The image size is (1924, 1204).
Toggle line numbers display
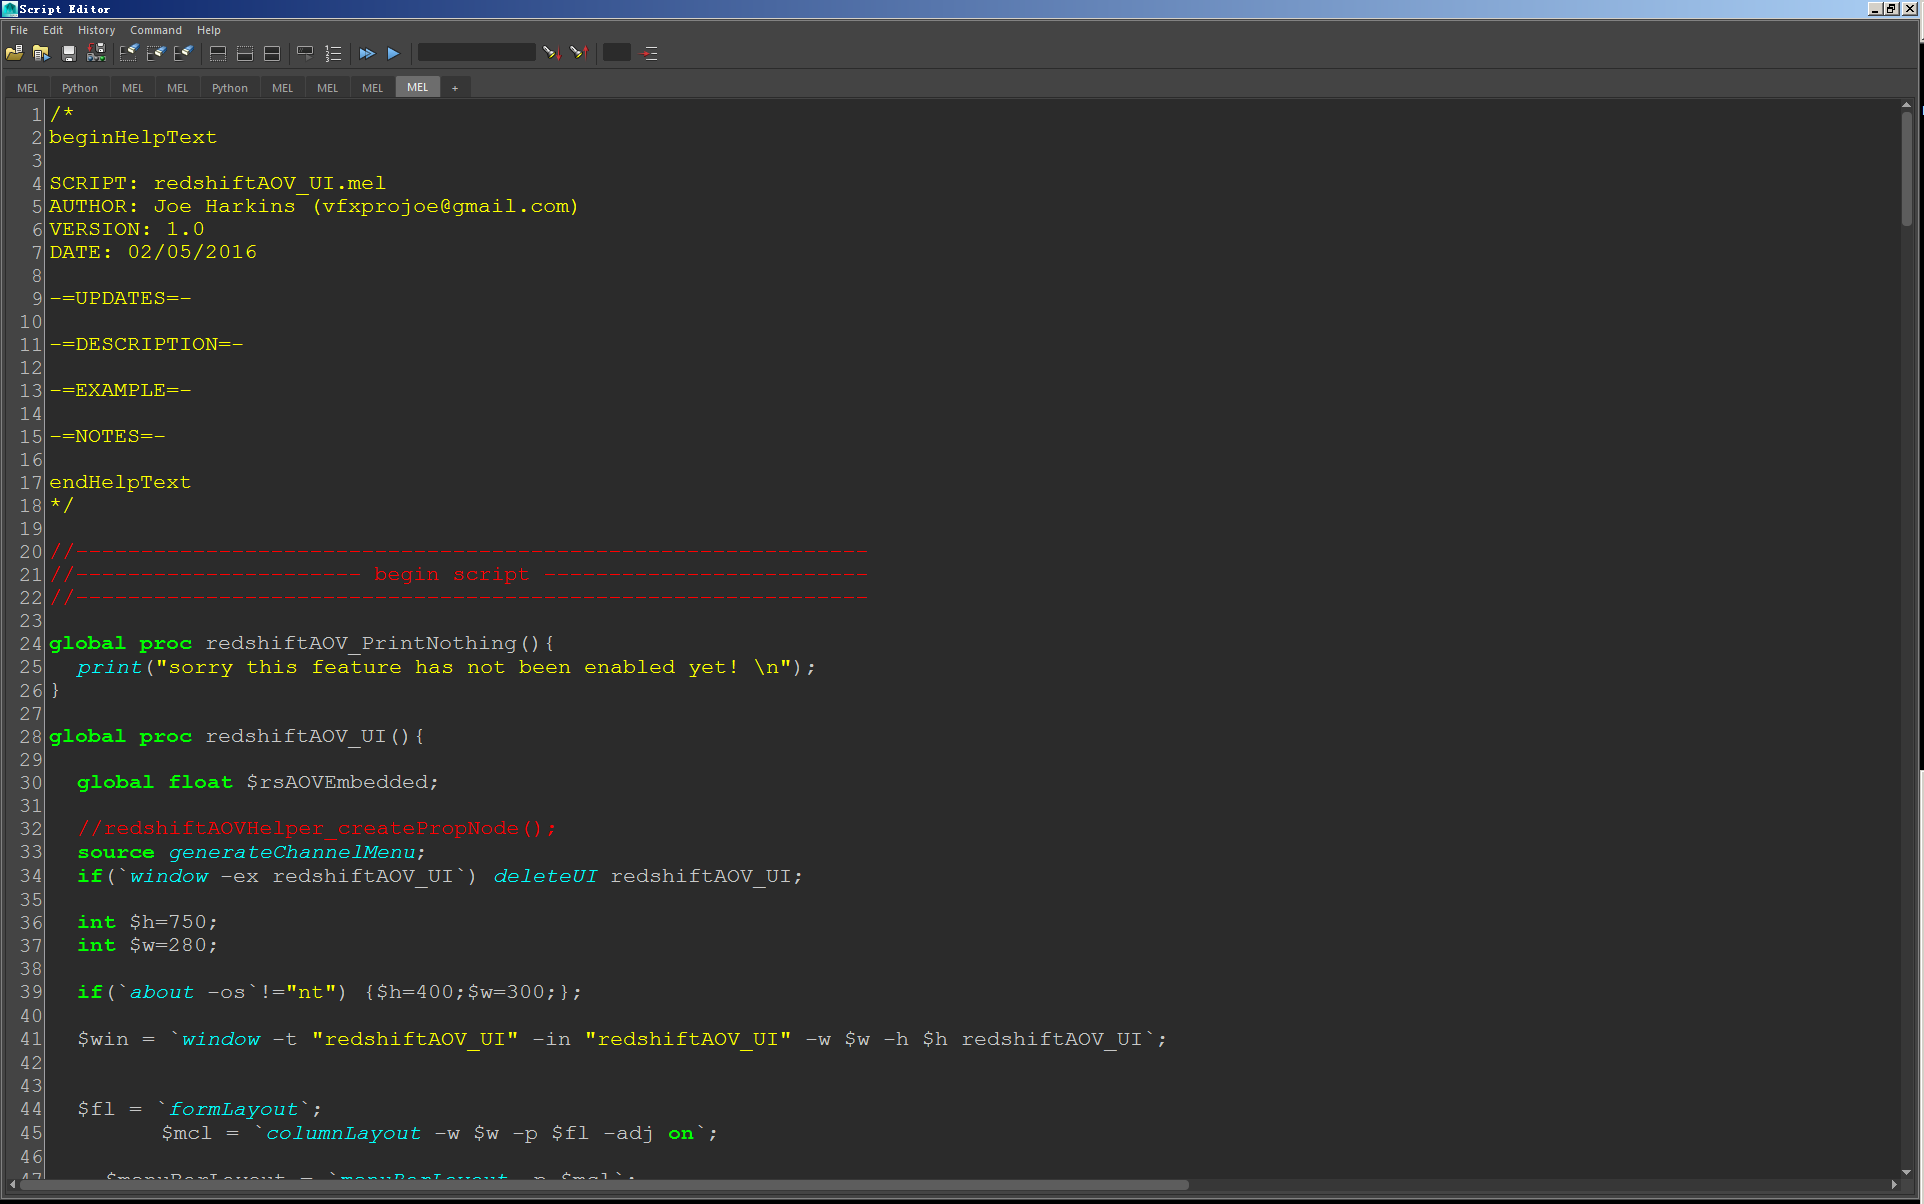[x=333, y=53]
